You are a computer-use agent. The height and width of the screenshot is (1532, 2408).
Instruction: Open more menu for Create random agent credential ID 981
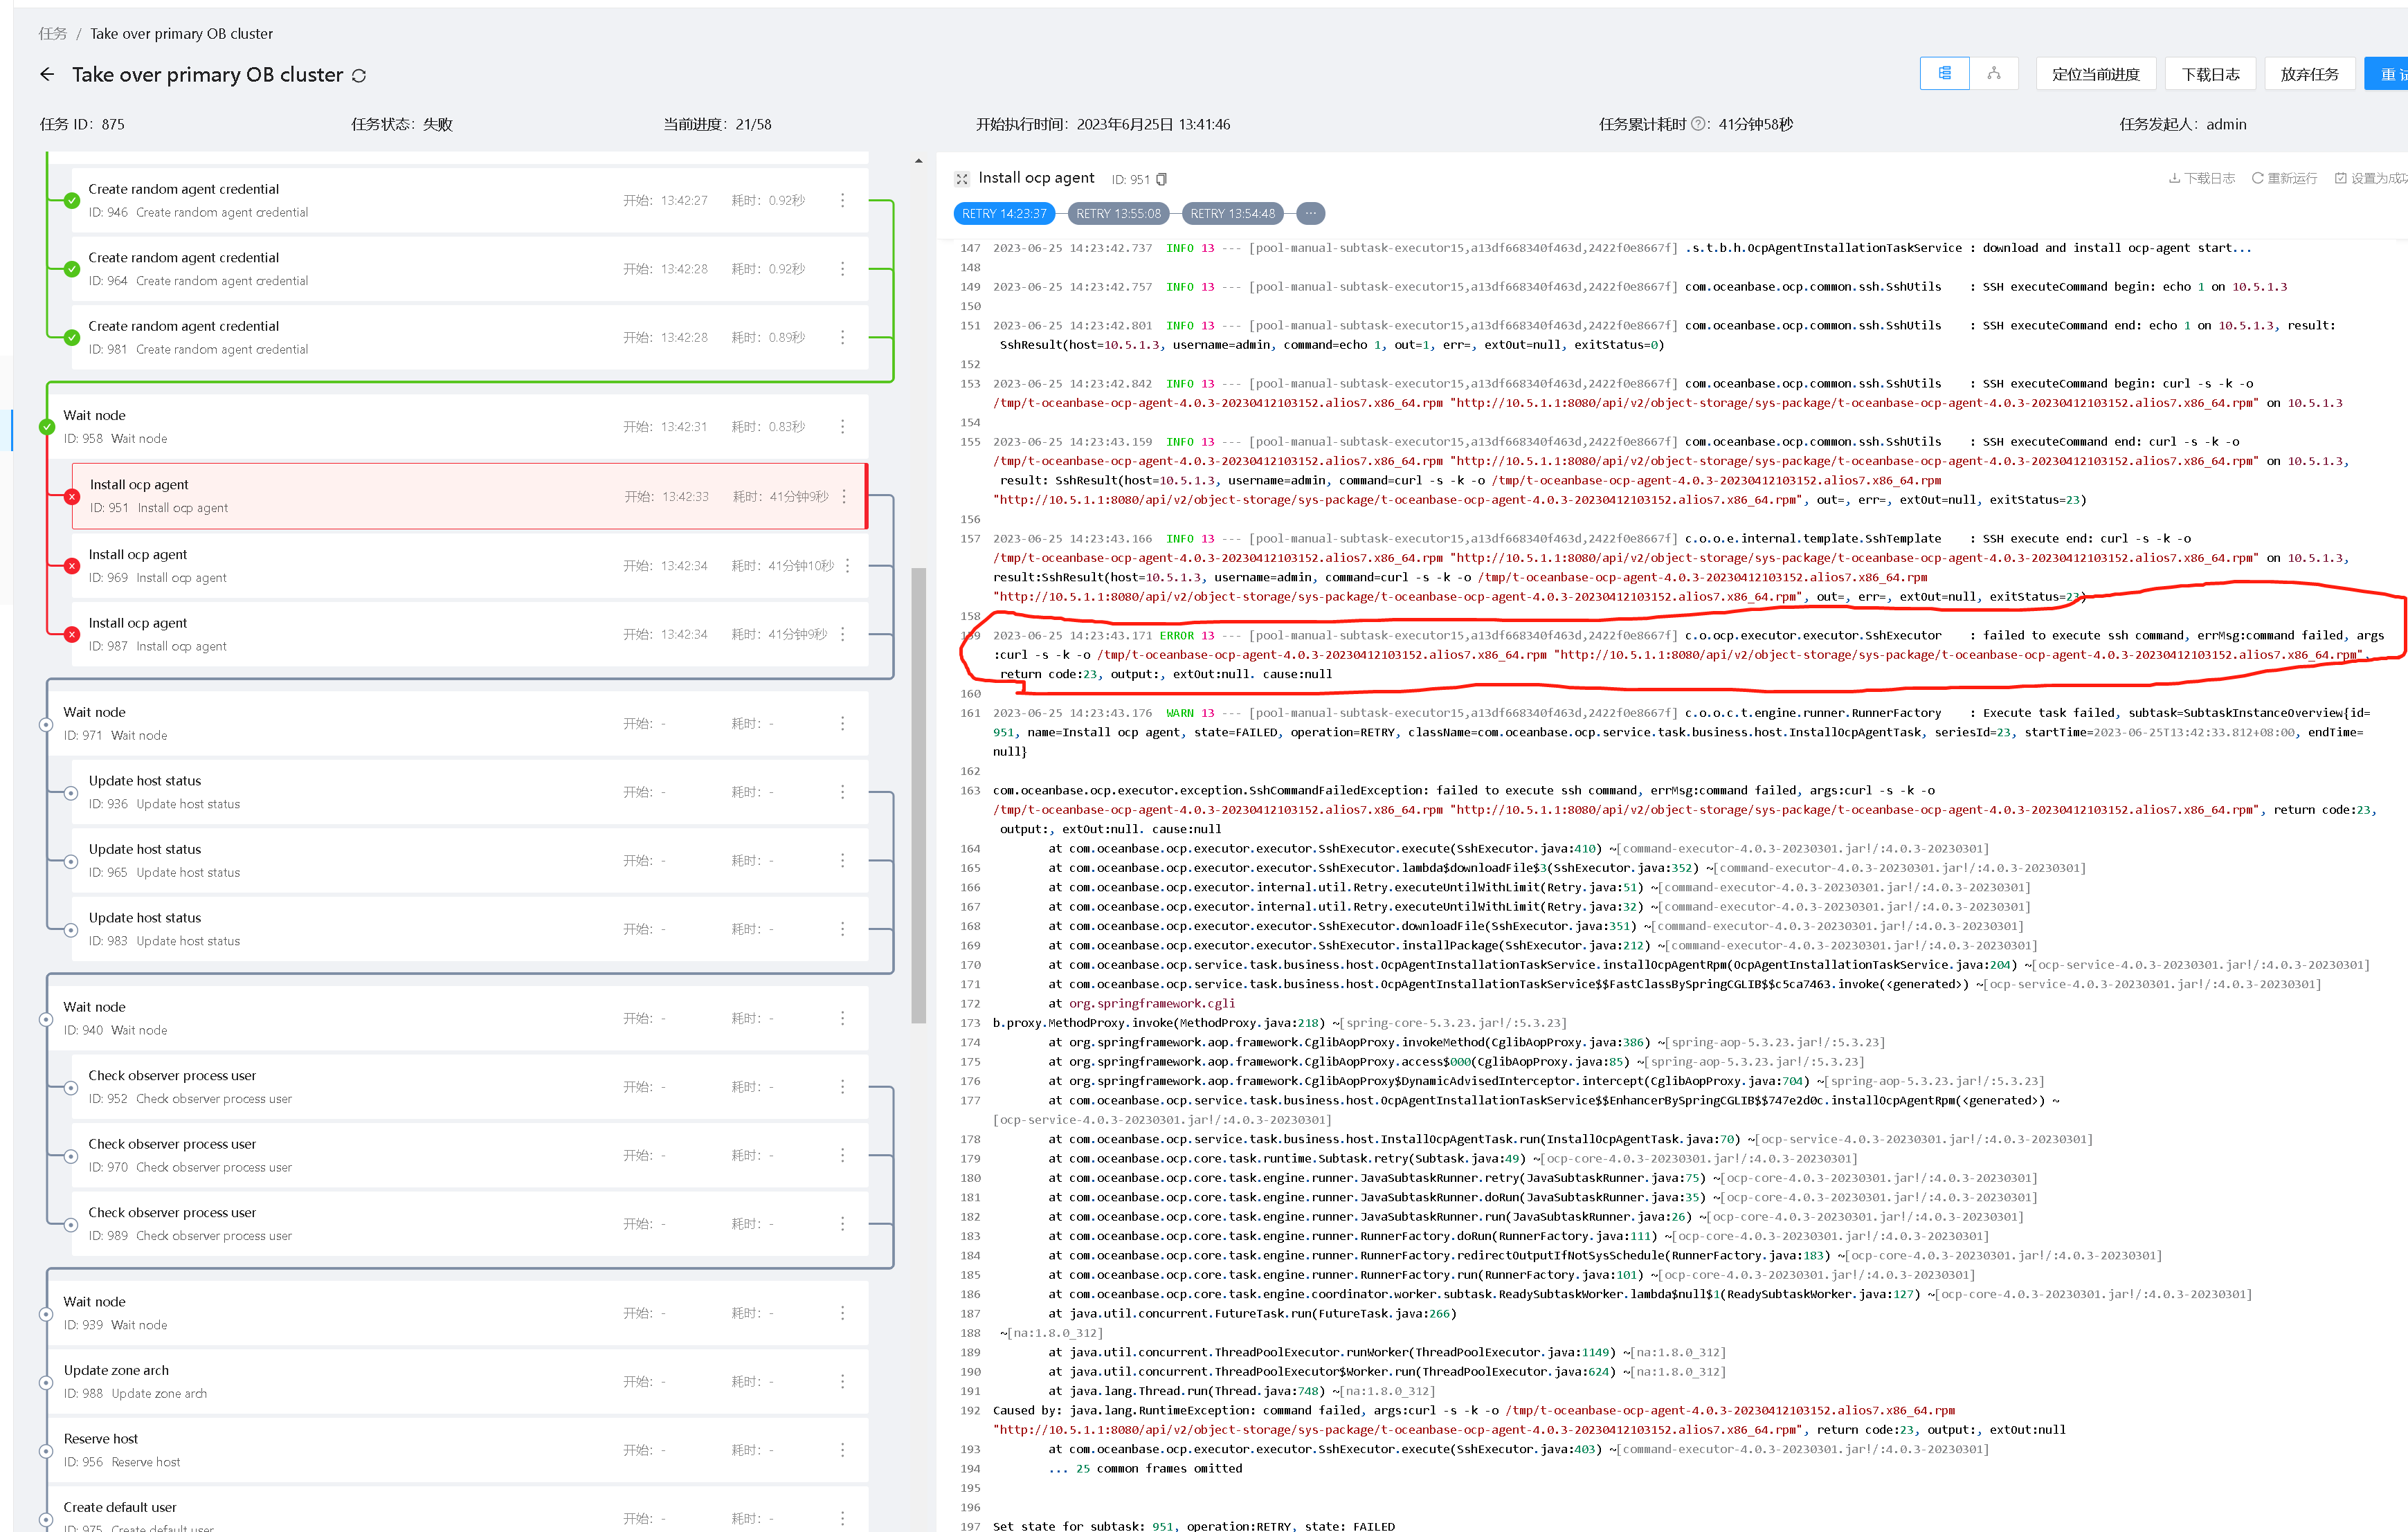click(x=842, y=337)
